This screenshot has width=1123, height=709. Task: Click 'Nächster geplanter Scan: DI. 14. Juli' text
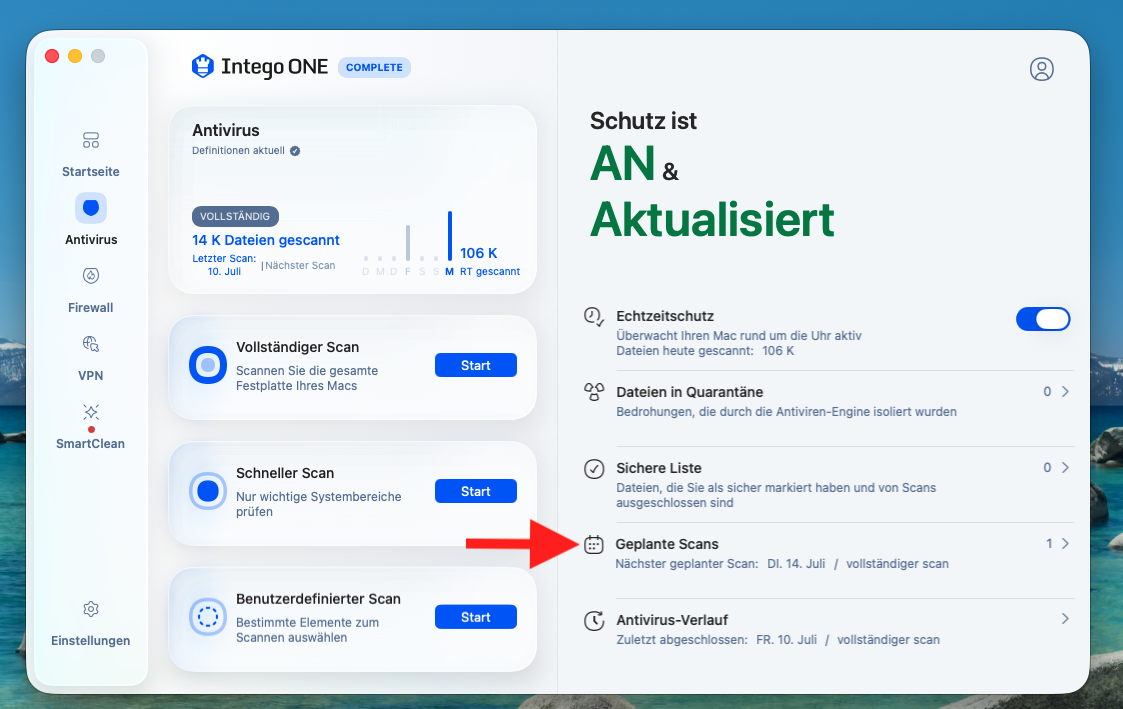click(720, 564)
